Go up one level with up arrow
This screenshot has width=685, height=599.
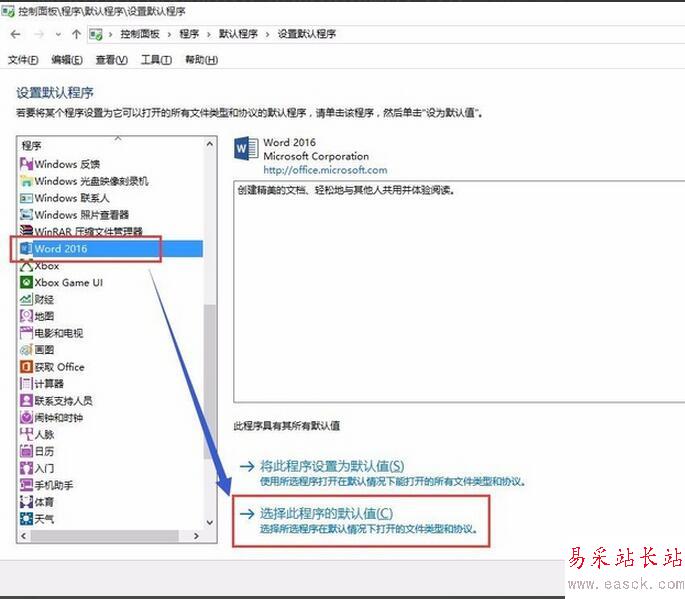coord(76,34)
